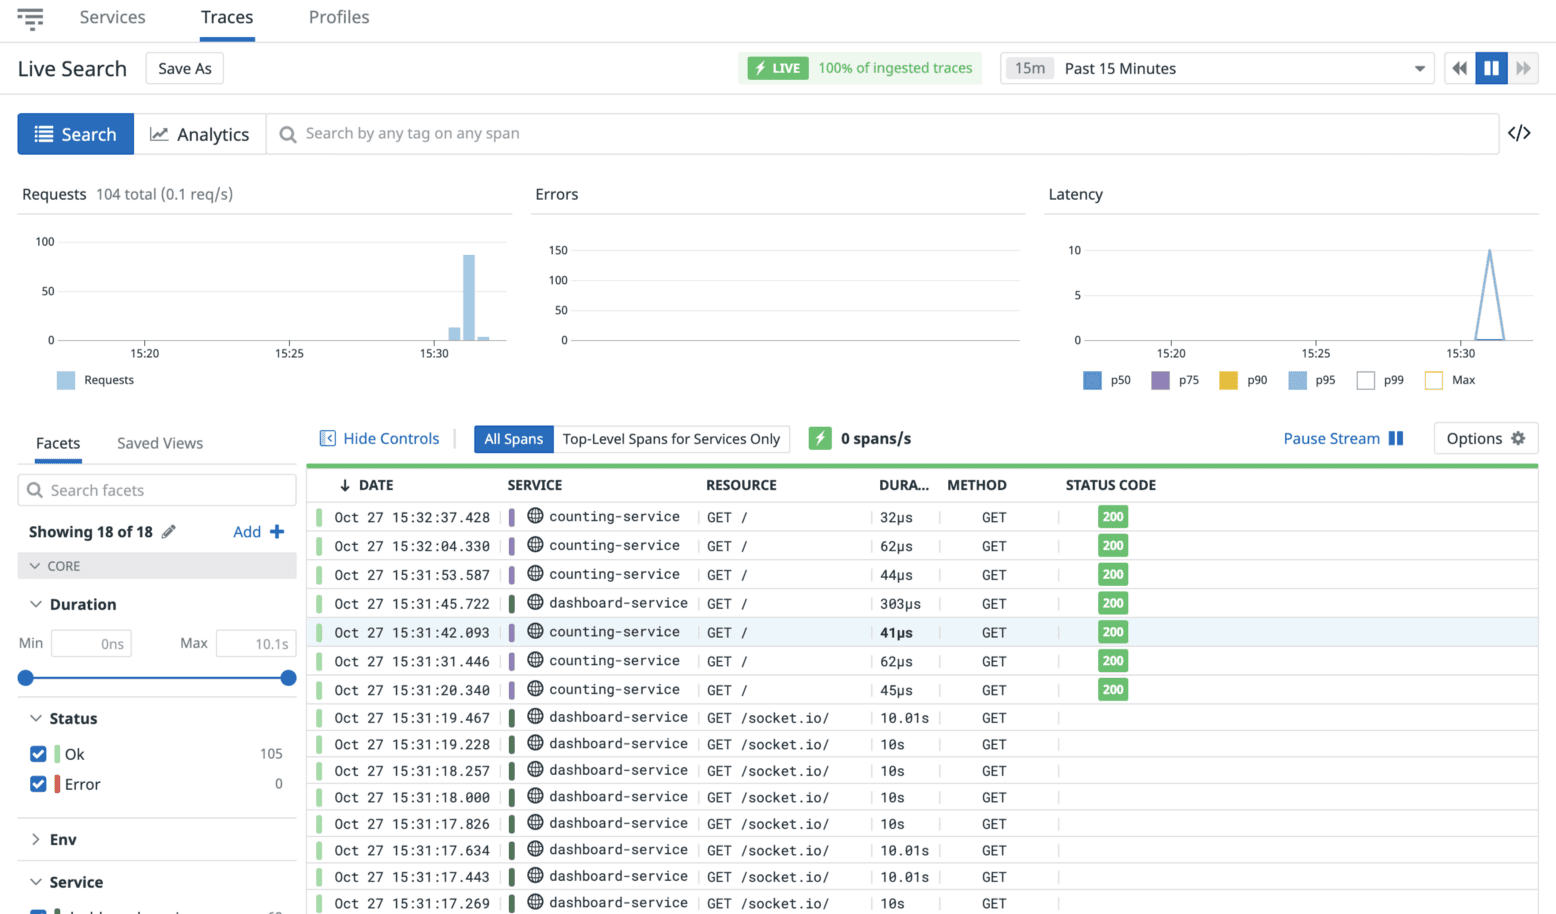Uncheck the Ok status checkbox
This screenshot has width=1556, height=914.
[x=38, y=754]
